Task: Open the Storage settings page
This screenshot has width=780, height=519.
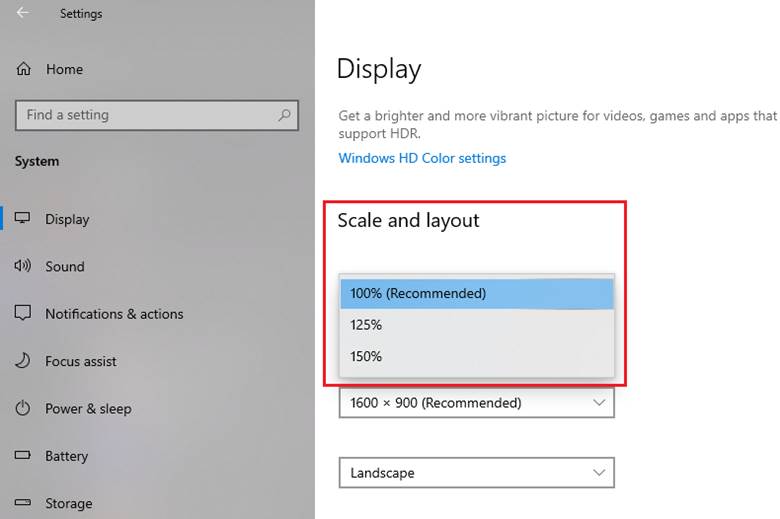Action: tap(69, 503)
